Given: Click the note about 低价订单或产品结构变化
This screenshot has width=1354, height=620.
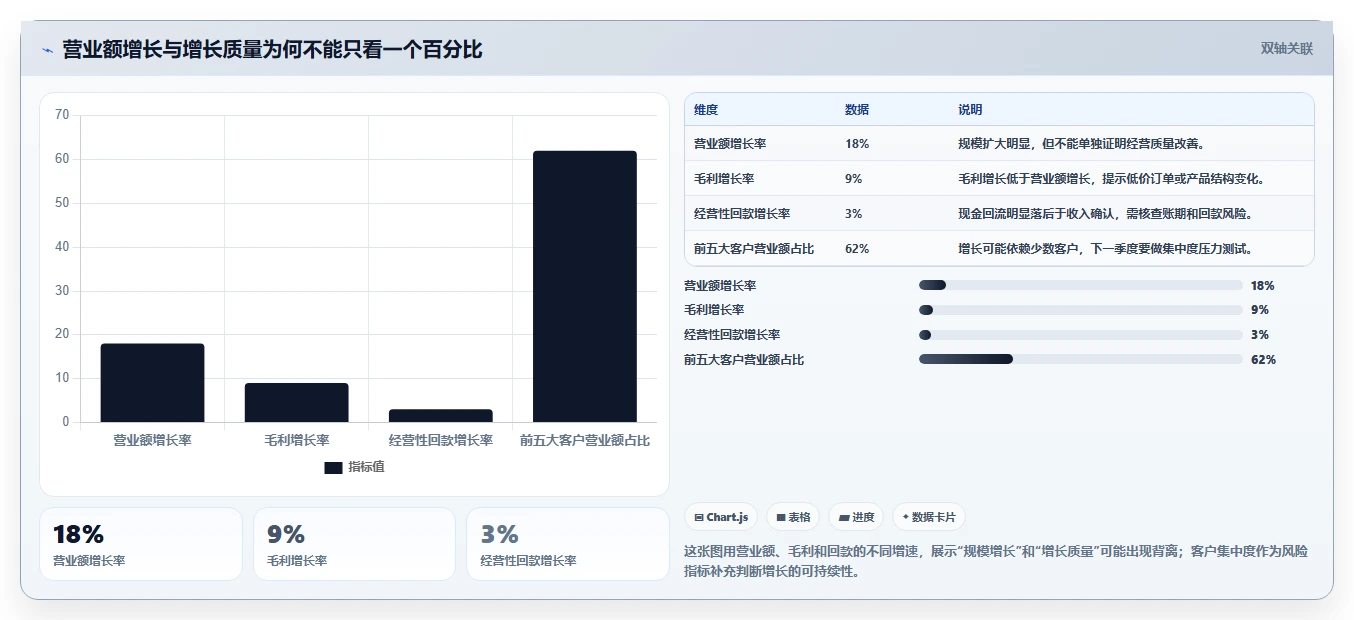Looking at the screenshot, I should click(1112, 179).
